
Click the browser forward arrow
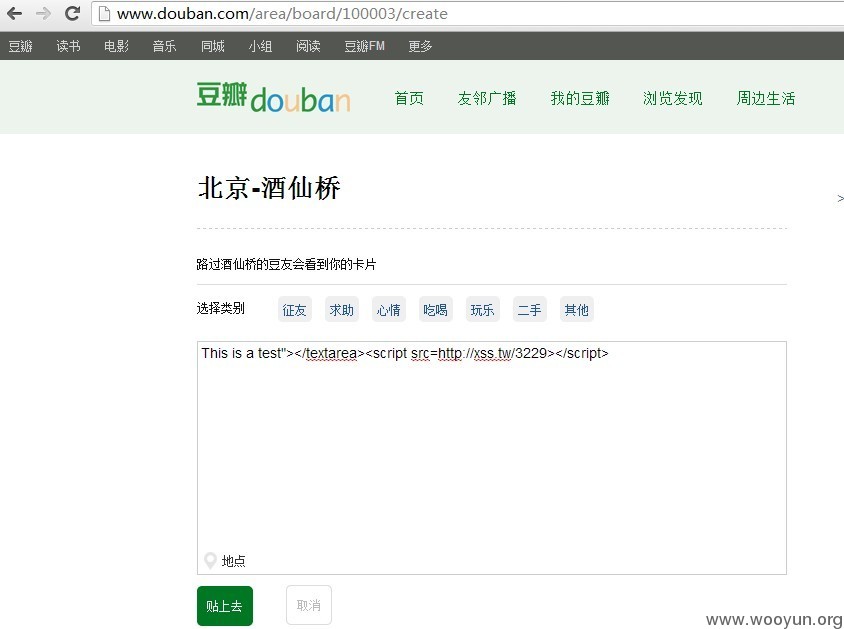[x=43, y=13]
